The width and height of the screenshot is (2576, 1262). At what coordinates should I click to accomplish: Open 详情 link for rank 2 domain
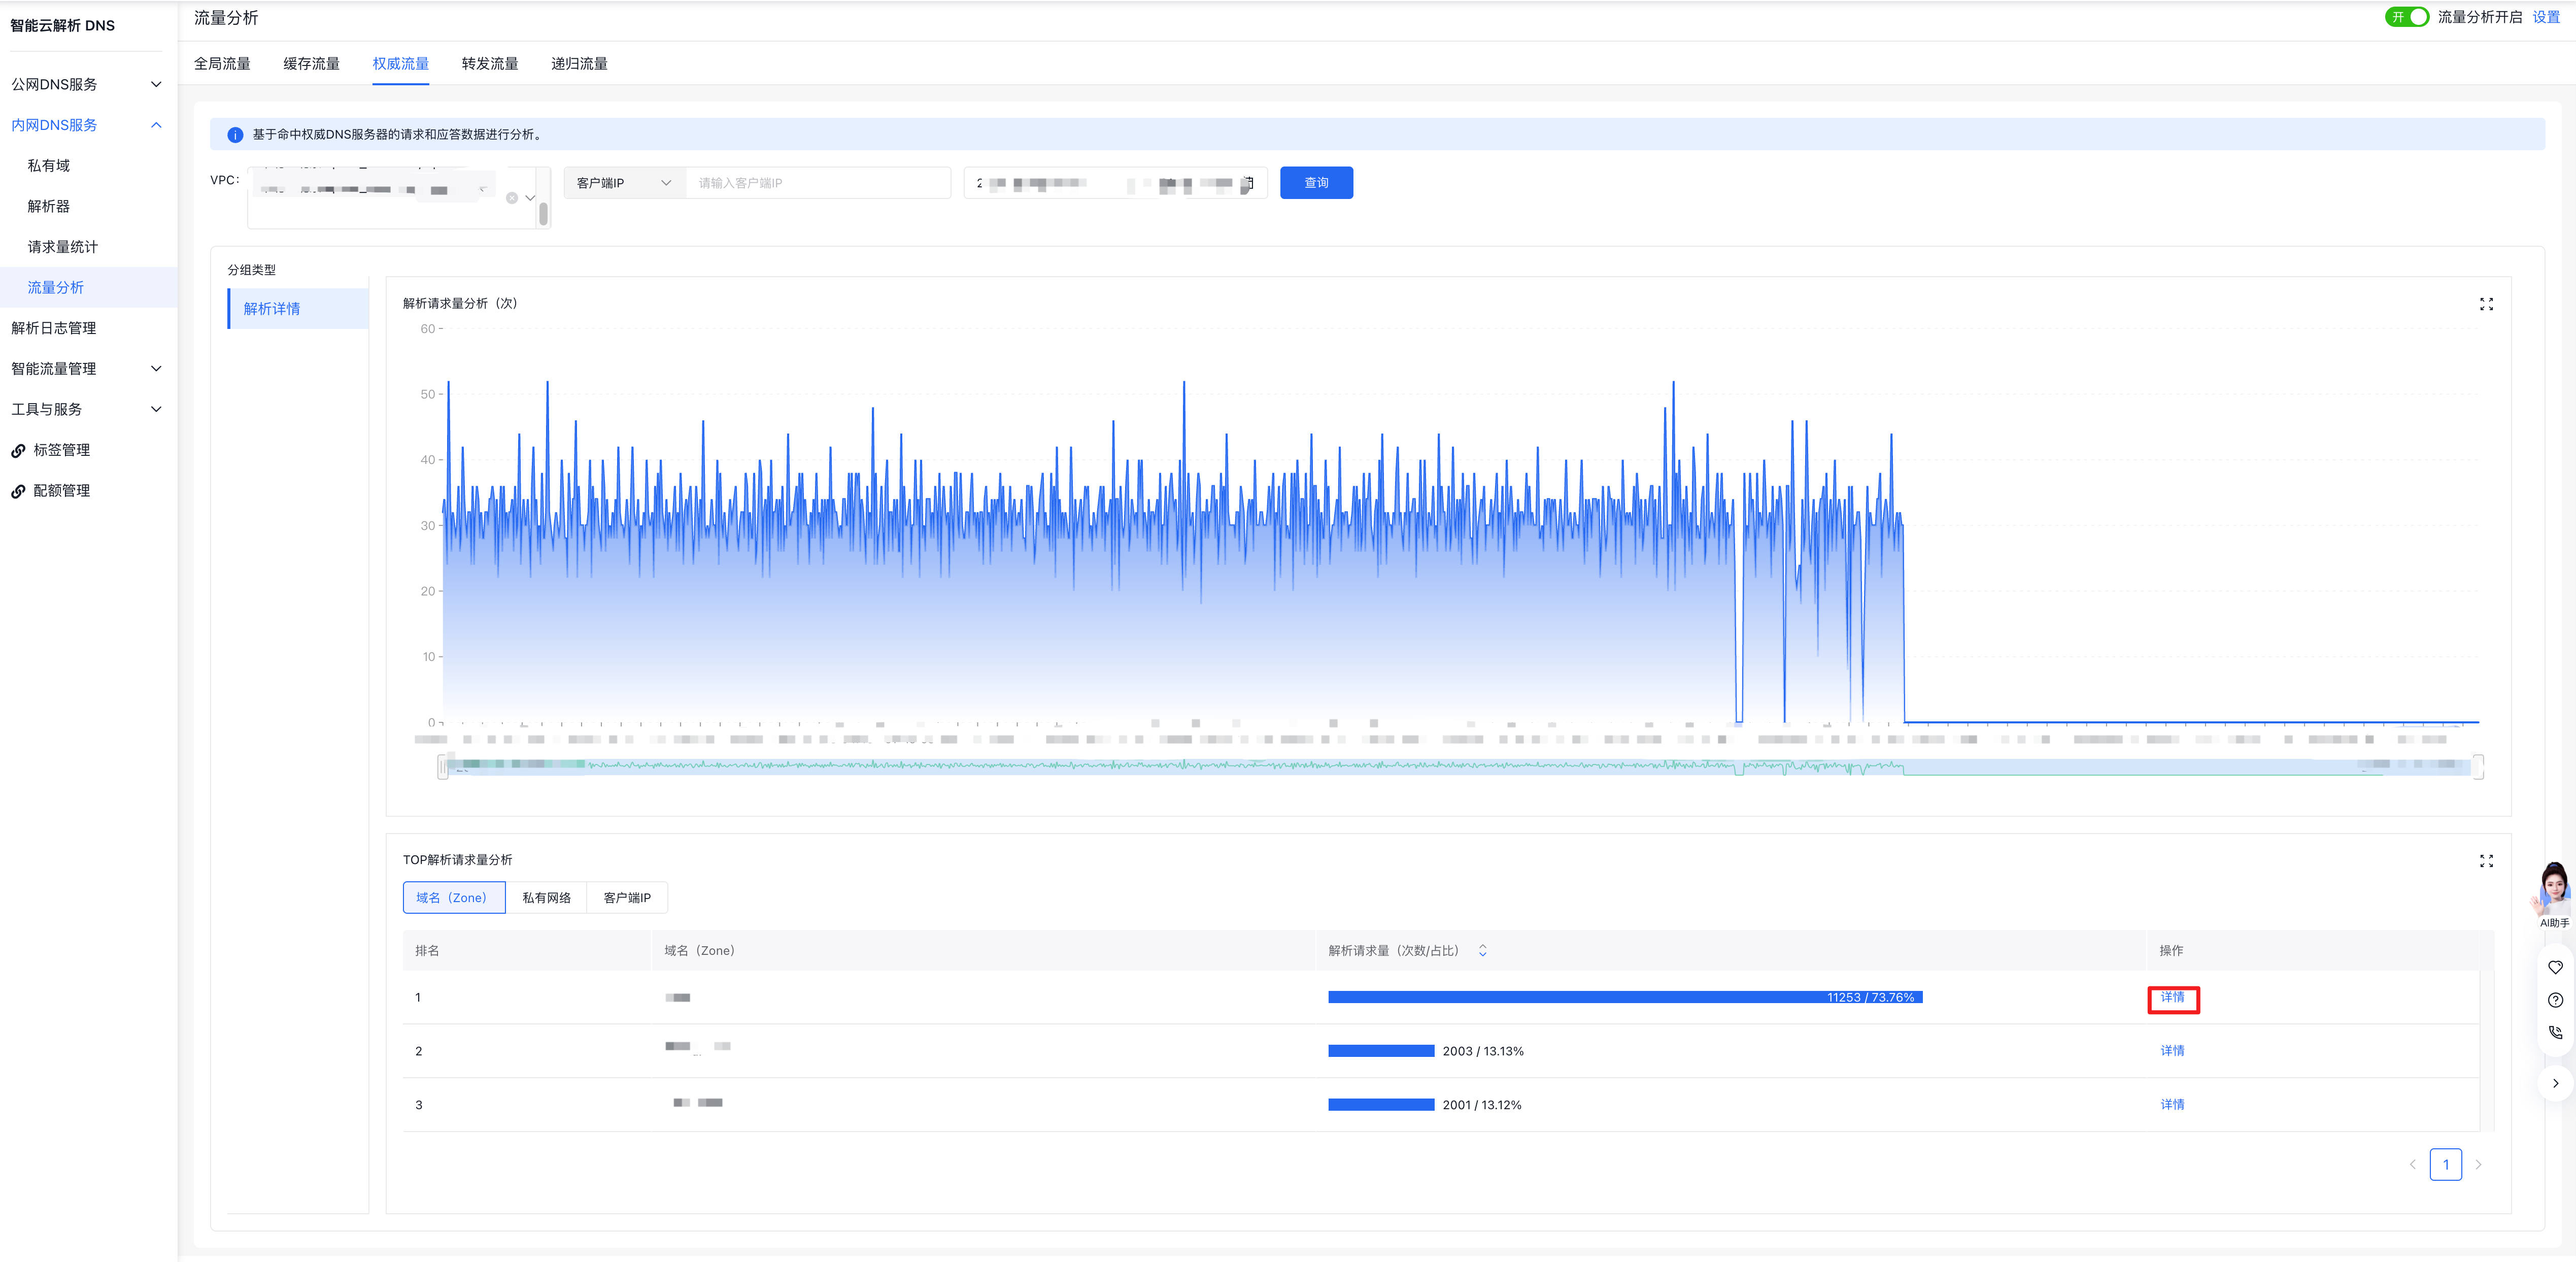[x=2172, y=1051]
